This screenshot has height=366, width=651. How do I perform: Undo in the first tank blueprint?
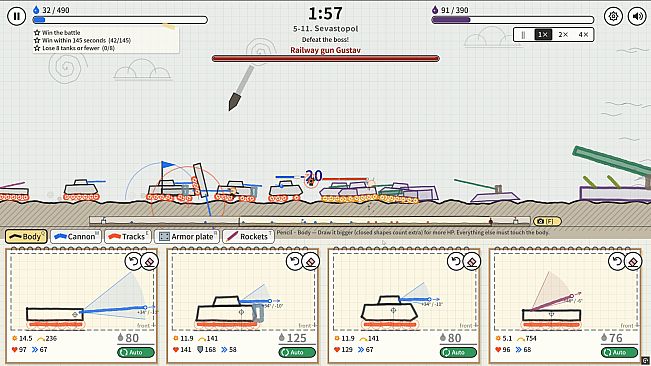(x=133, y=261)
